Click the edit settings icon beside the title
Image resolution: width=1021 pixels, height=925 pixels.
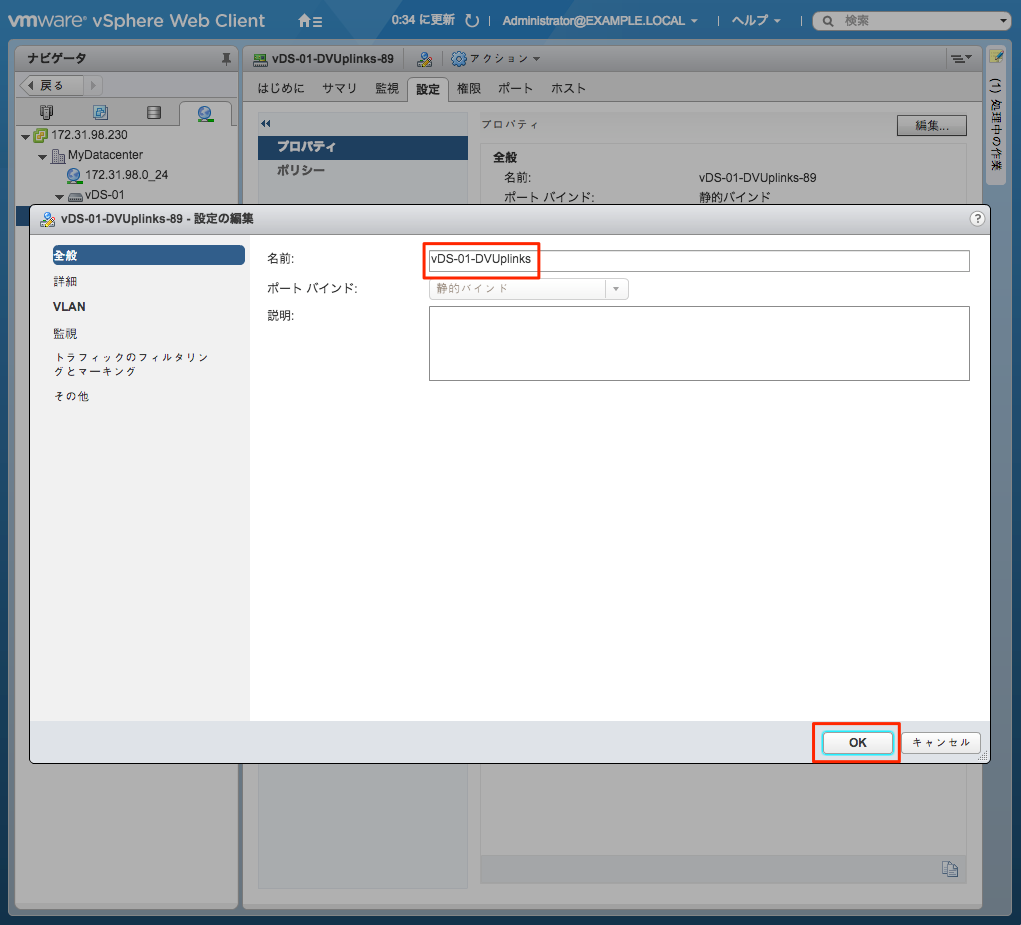point(425,59)
